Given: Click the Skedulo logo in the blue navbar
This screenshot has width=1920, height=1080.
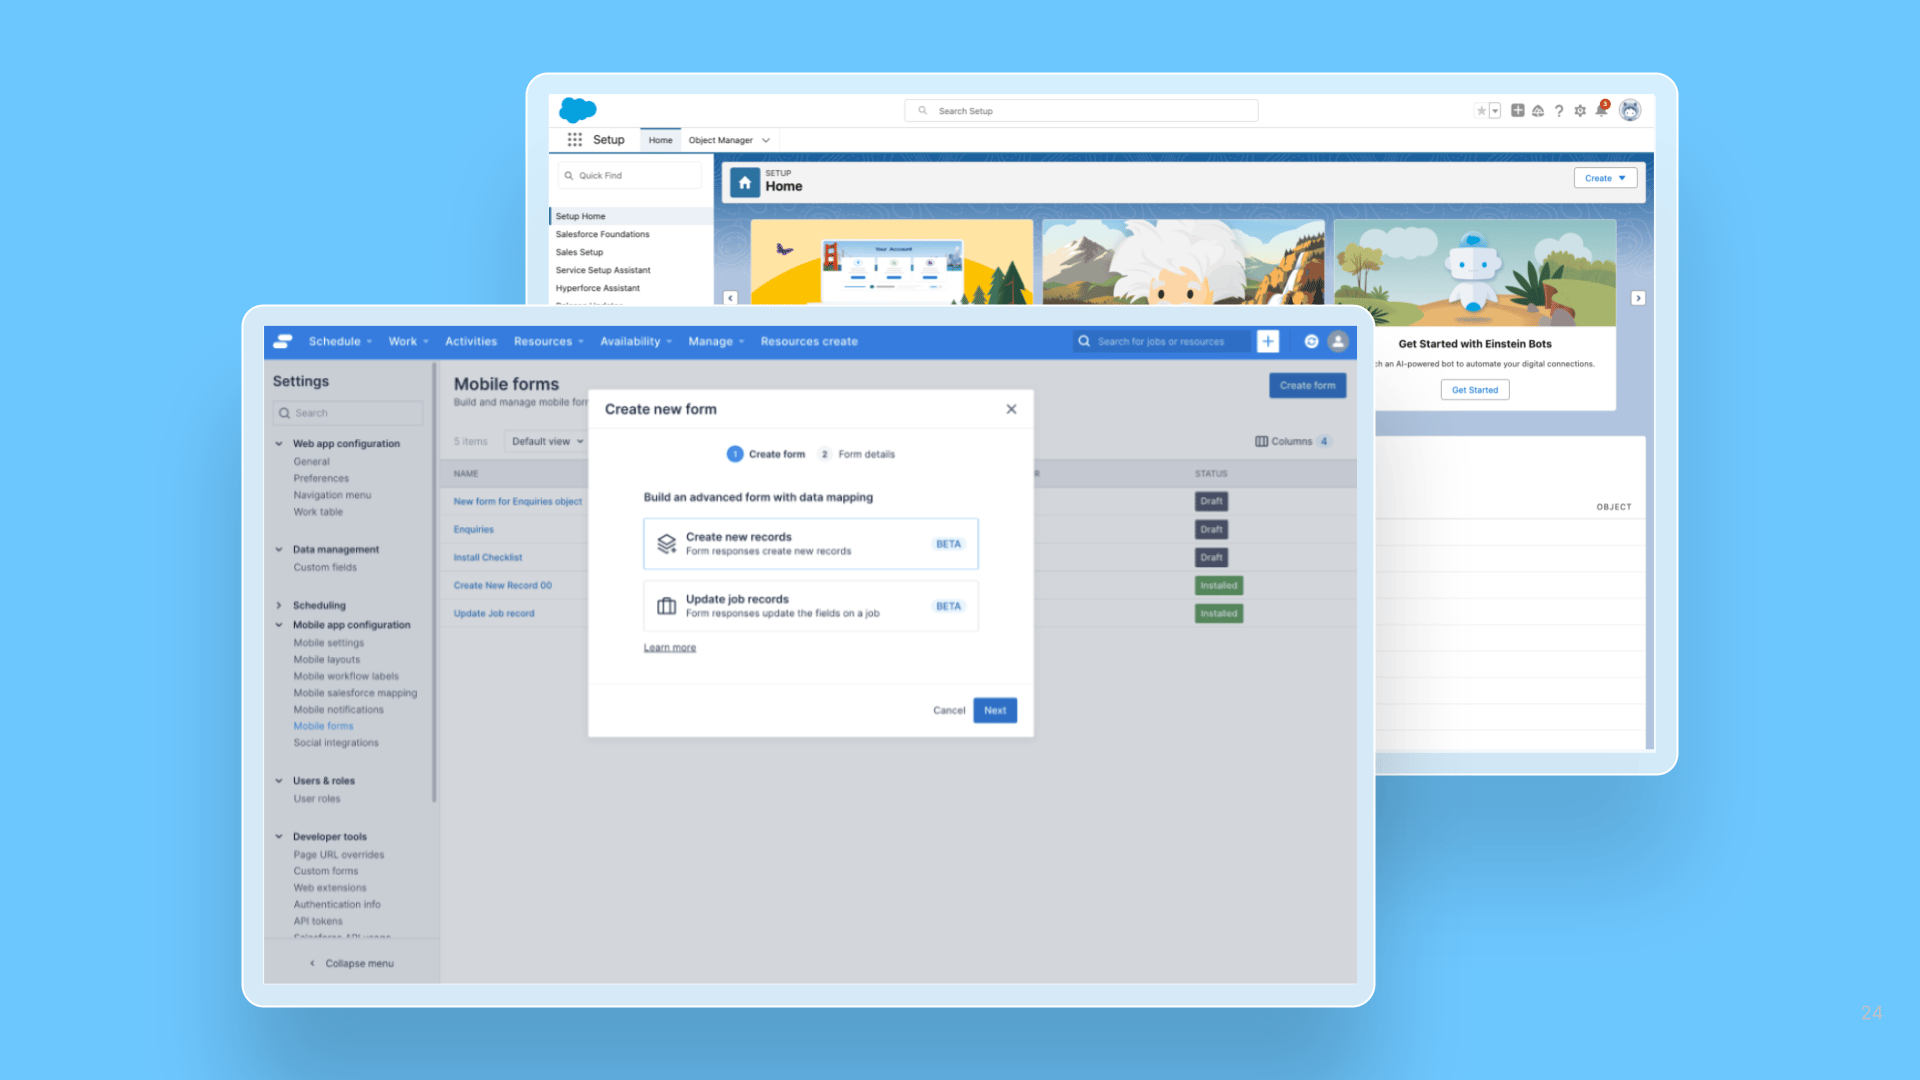Looking at the screenshot, I should pyautogui.click(x=283, y=341).
